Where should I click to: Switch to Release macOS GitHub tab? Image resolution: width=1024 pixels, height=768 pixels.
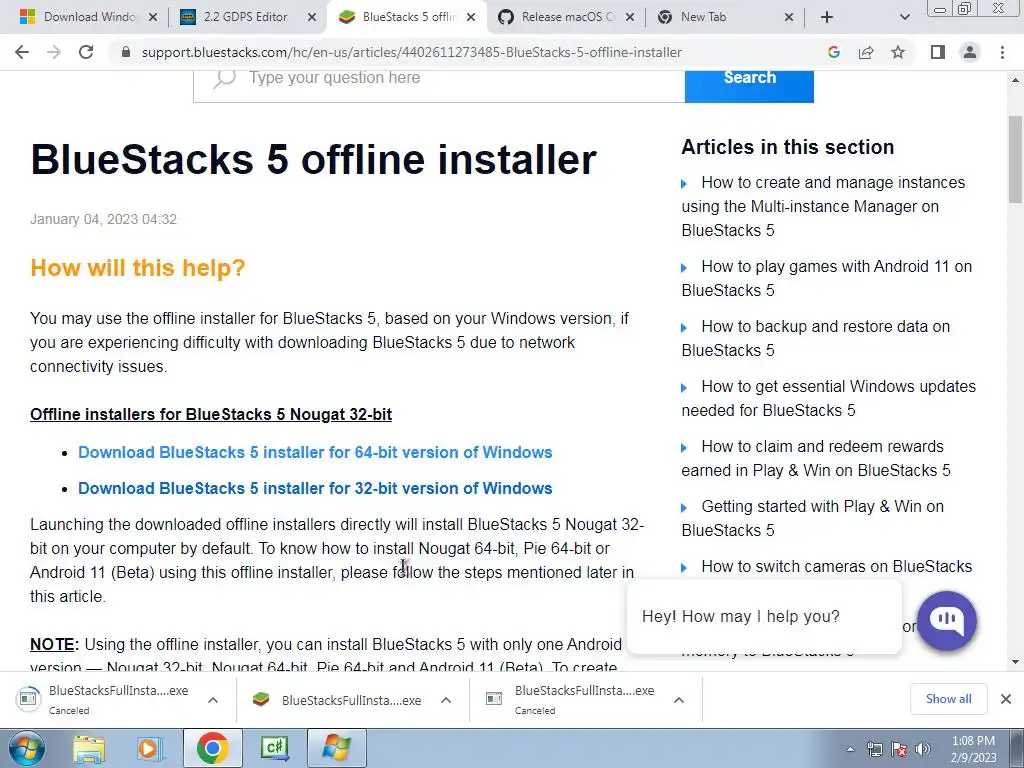pos(566,17)
